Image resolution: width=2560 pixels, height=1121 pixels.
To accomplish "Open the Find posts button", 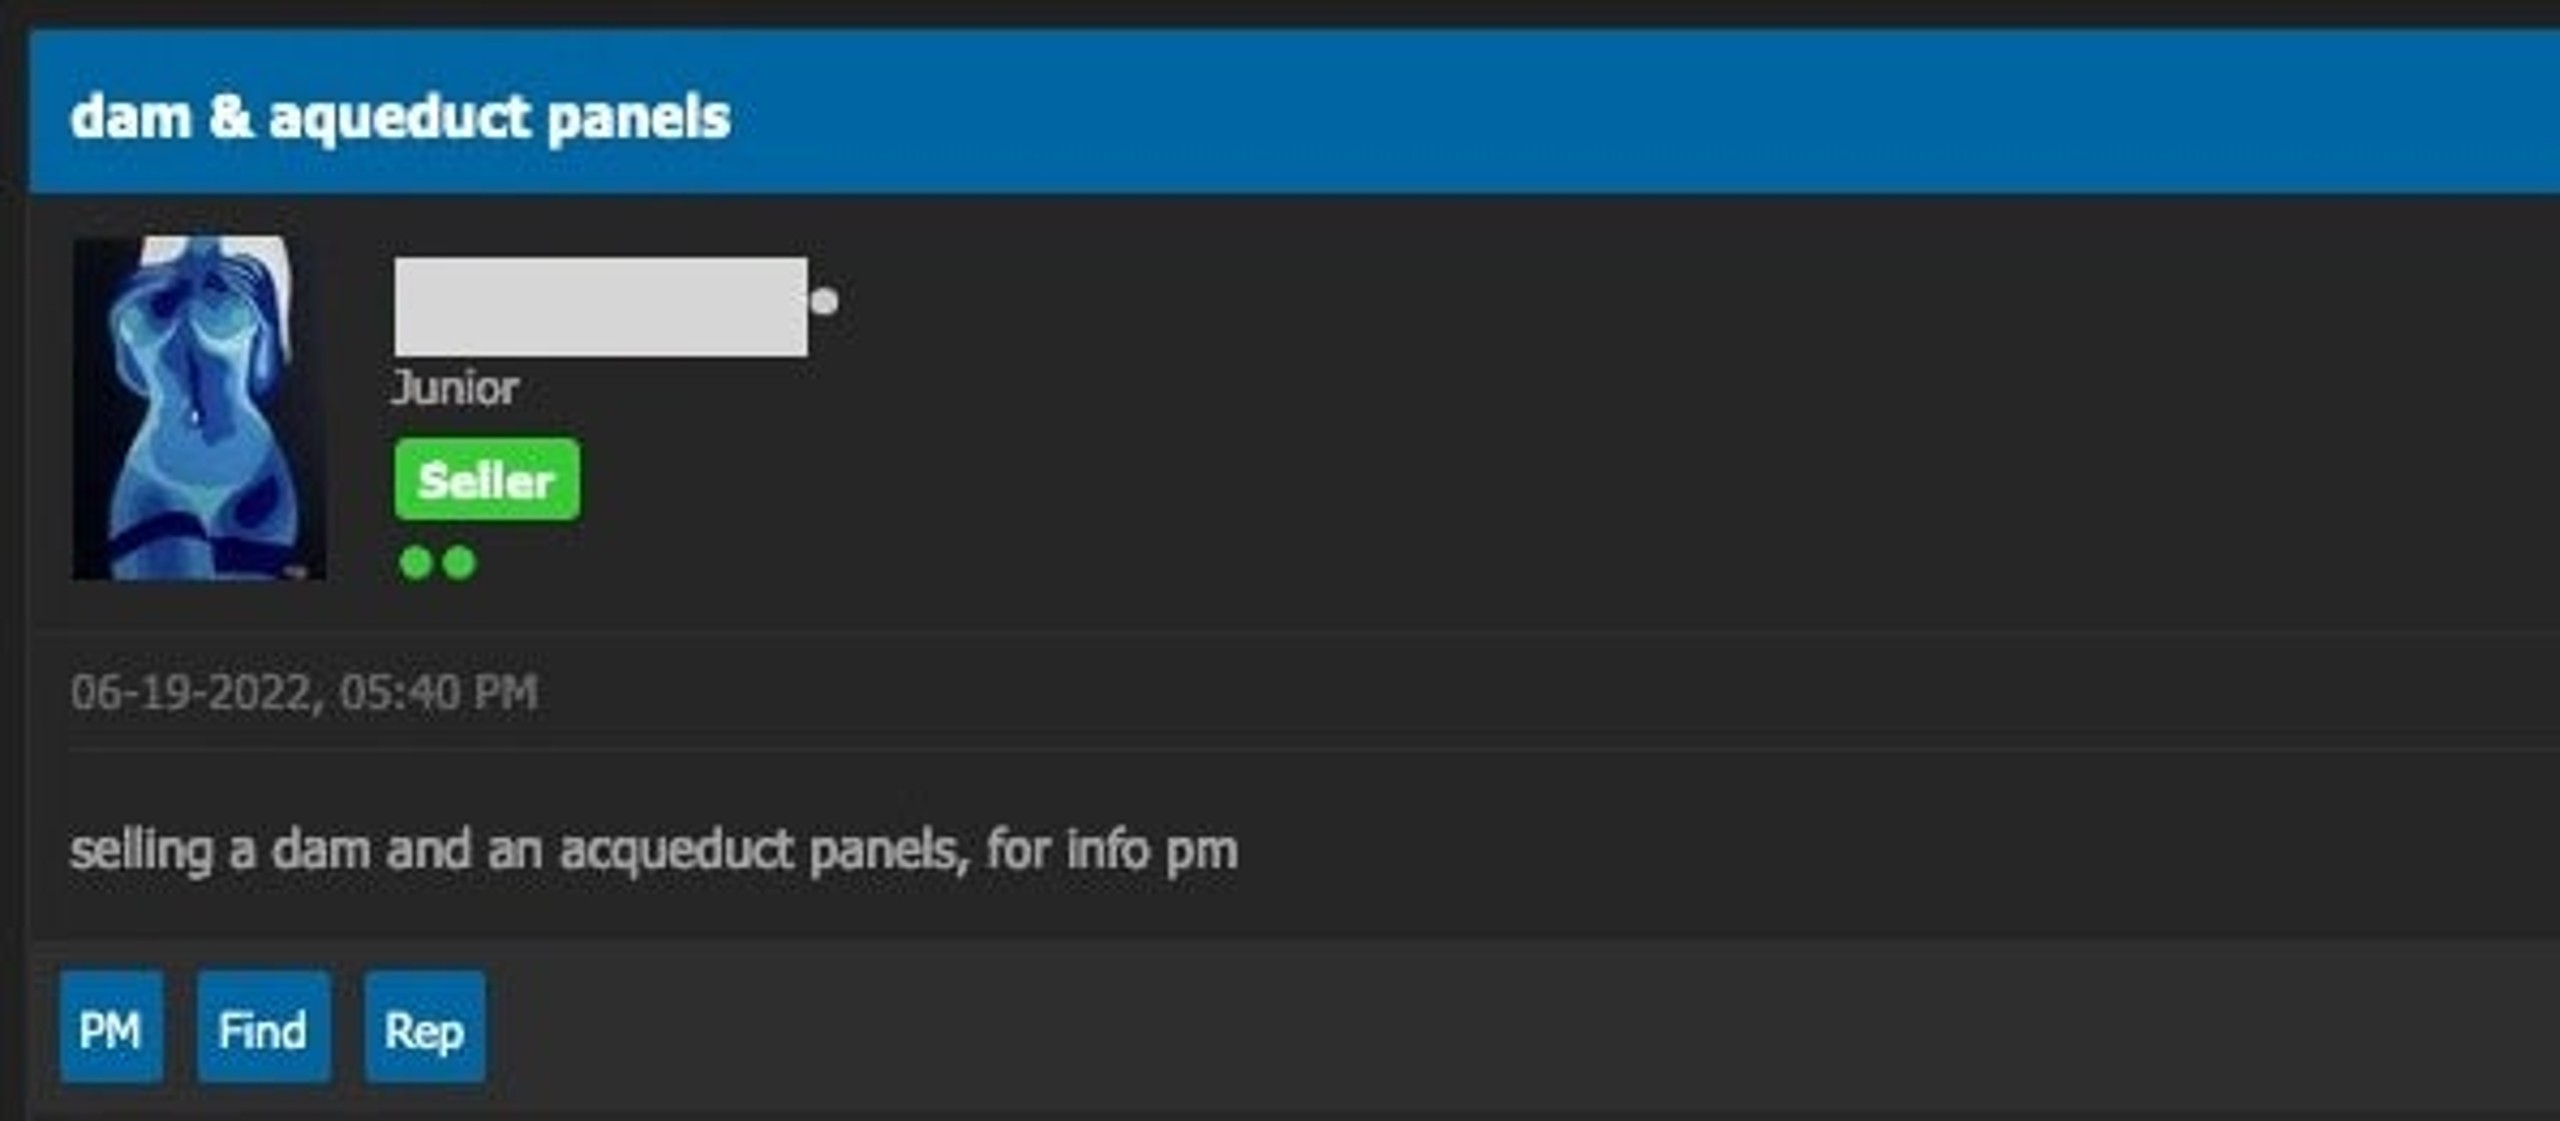I will (263, 1027).
